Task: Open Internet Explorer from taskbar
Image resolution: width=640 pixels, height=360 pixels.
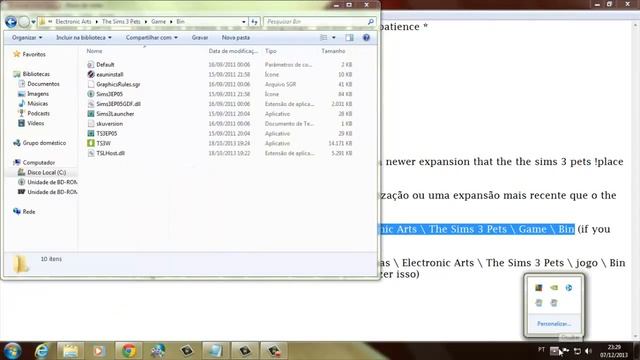Action: [42, 351]
